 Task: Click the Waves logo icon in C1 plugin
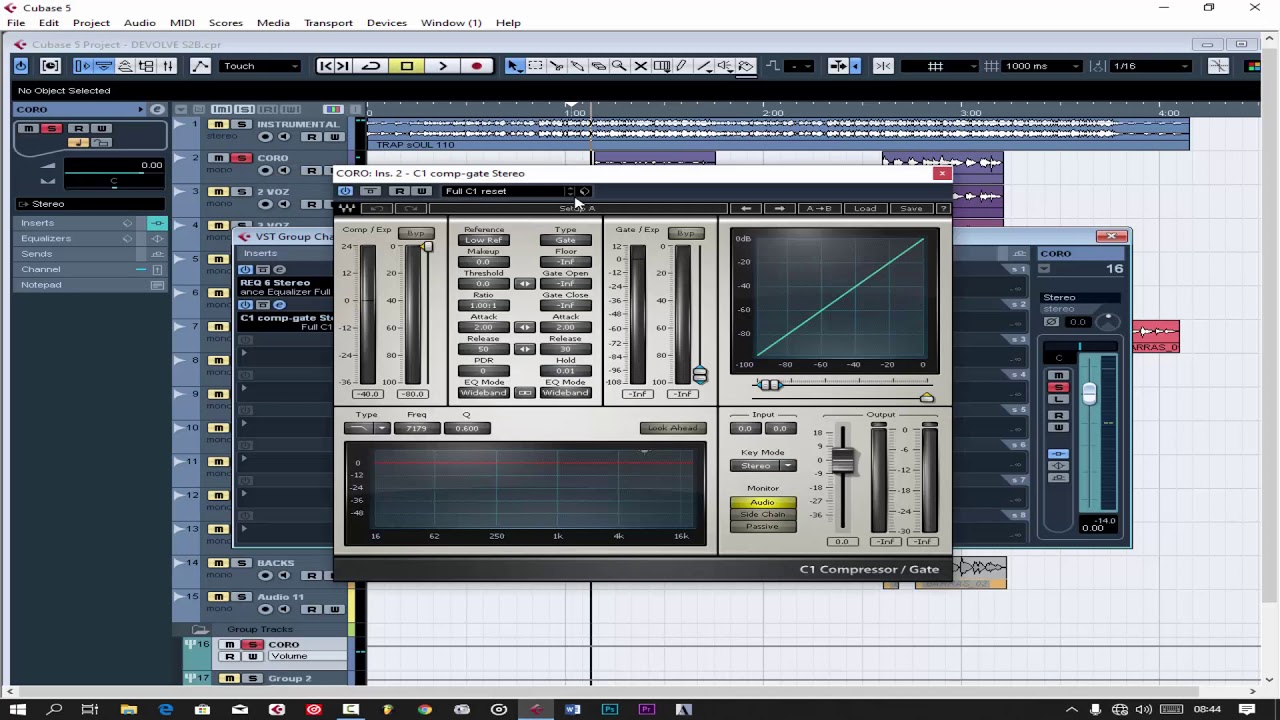point(347,208)
